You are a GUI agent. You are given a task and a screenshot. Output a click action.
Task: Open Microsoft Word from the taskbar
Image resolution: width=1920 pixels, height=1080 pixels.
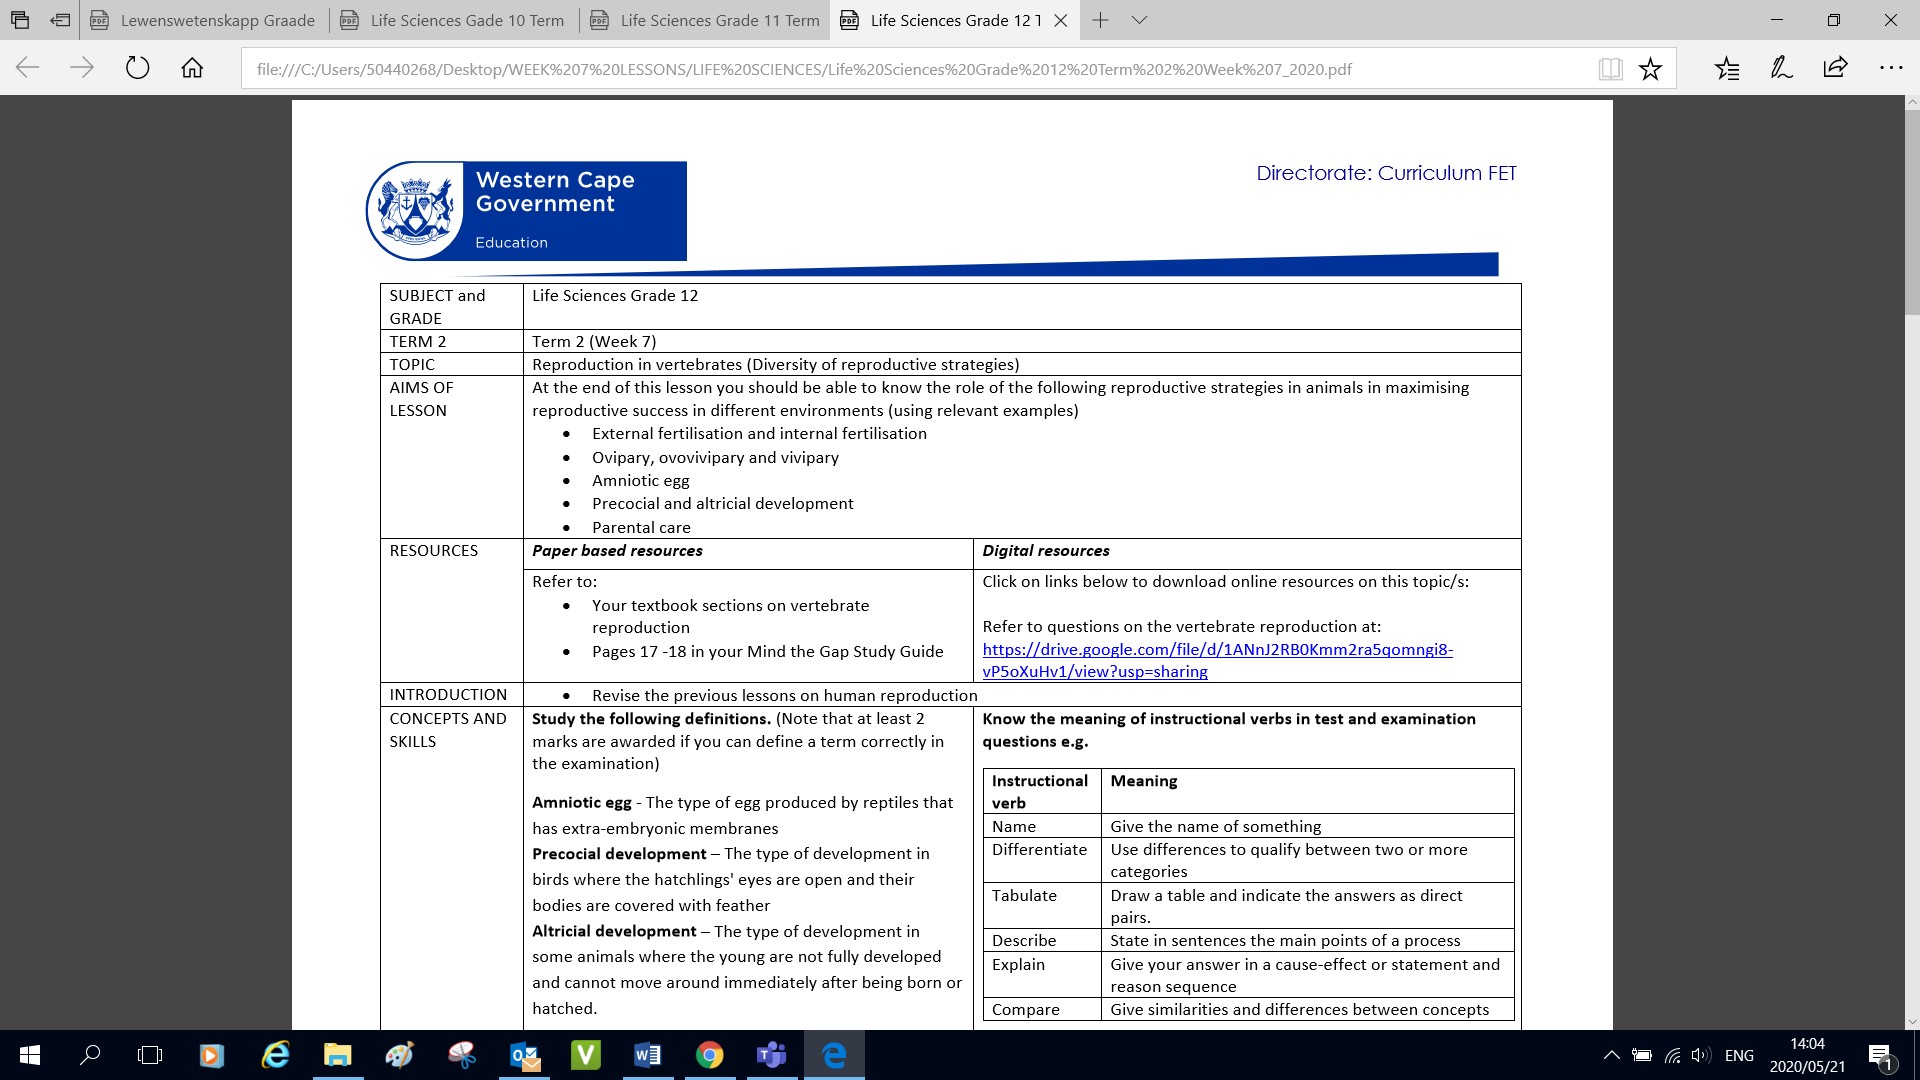point(647,1055)
